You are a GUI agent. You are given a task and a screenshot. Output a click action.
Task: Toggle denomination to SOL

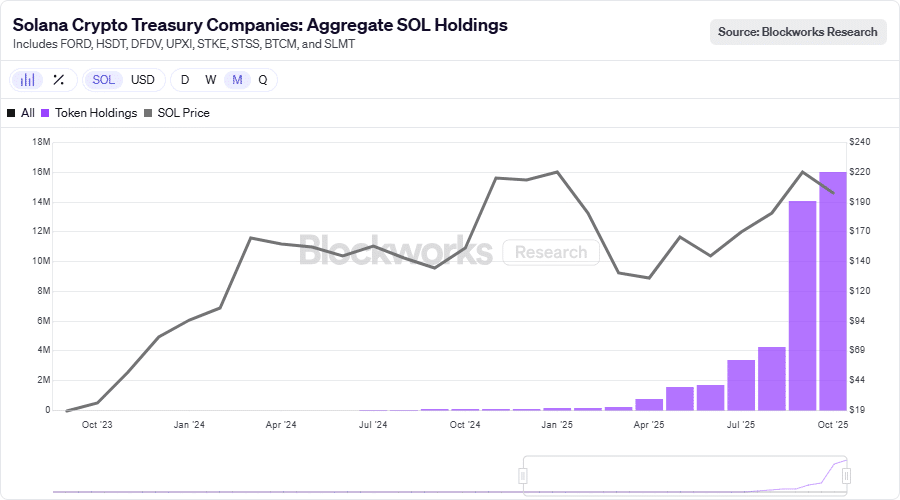pos(104,80)
